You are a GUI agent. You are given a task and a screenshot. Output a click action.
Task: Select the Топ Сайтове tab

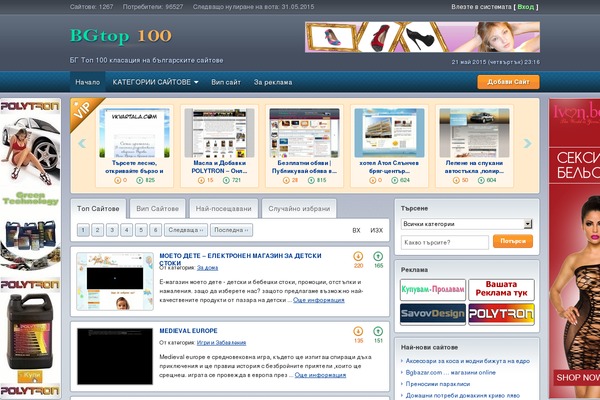coord(98,209)
